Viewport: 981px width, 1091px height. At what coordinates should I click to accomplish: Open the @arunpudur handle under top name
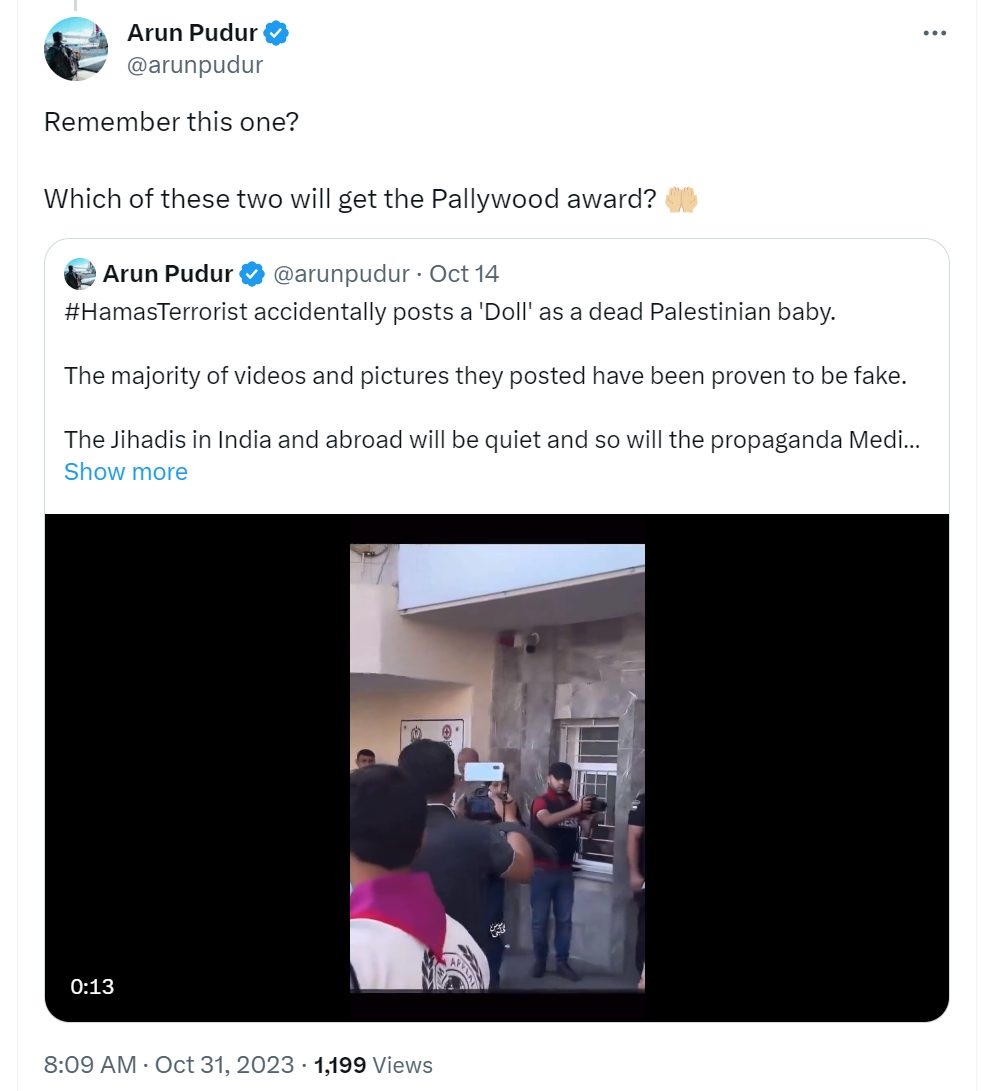[x=195, y=65]
